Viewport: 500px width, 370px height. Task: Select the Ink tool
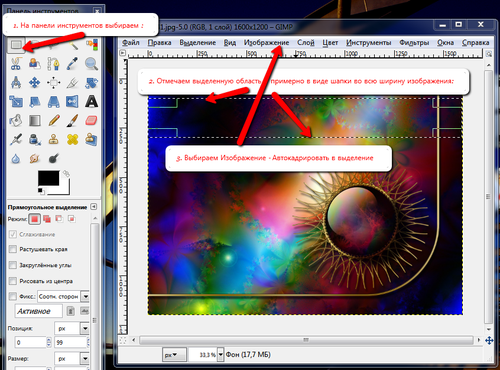[34, 139]
